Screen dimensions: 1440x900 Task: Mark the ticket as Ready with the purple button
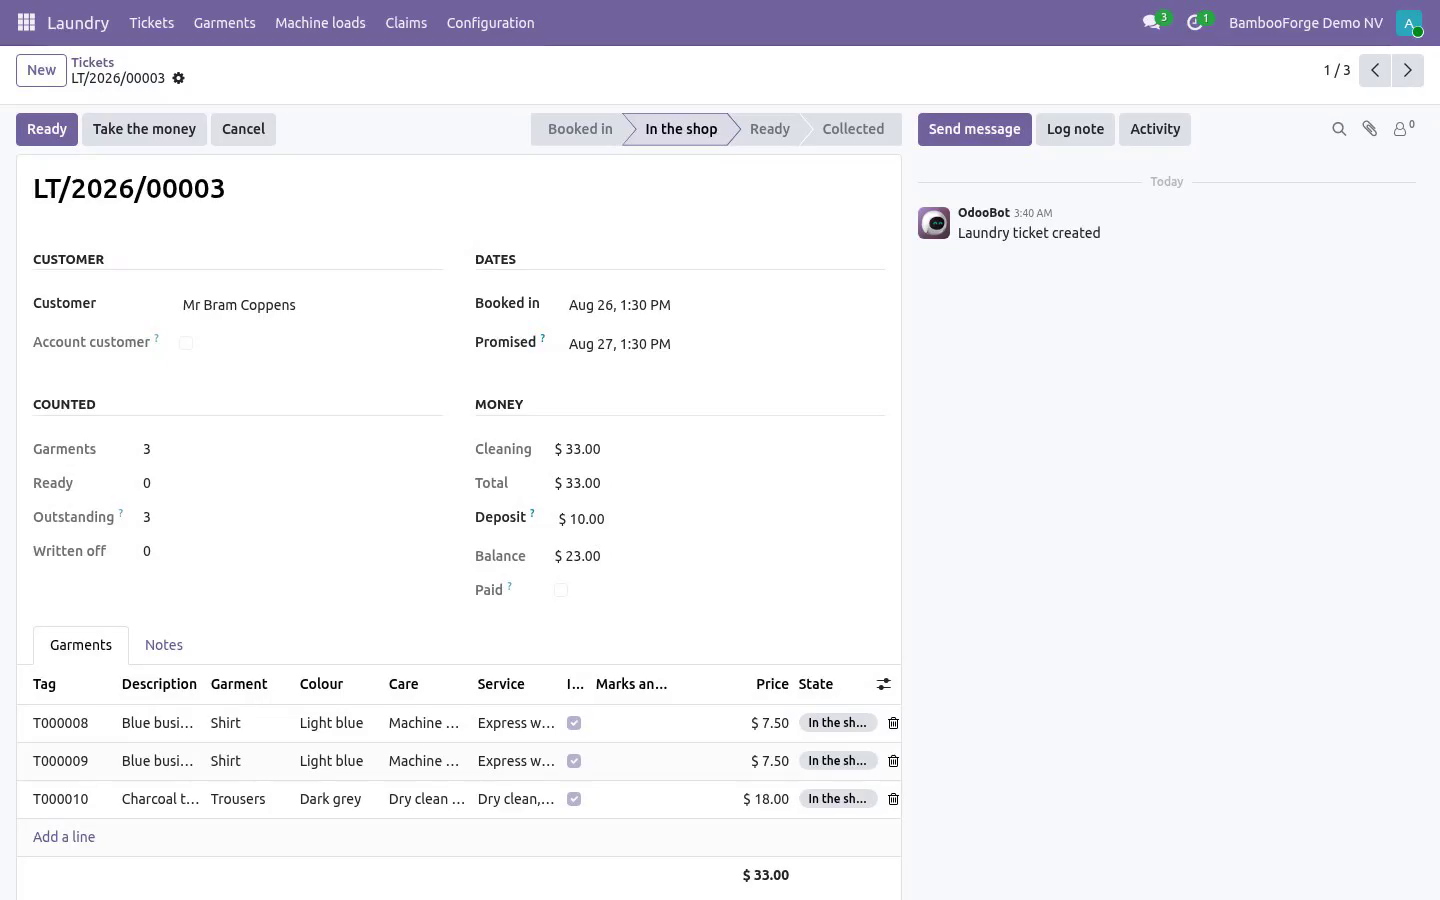point(47,129)
